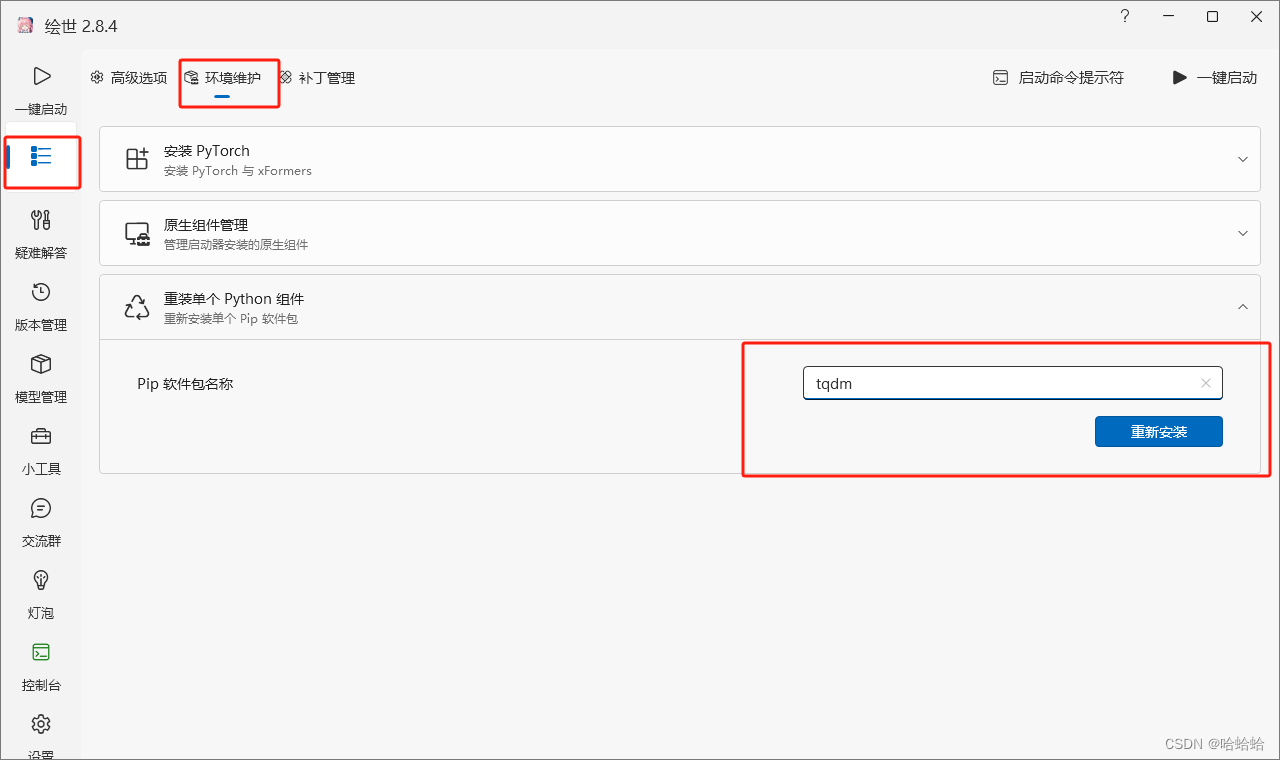The image size is (1280, 760).
Task: Click the Pip package name text field
Action: (1000, 383)
